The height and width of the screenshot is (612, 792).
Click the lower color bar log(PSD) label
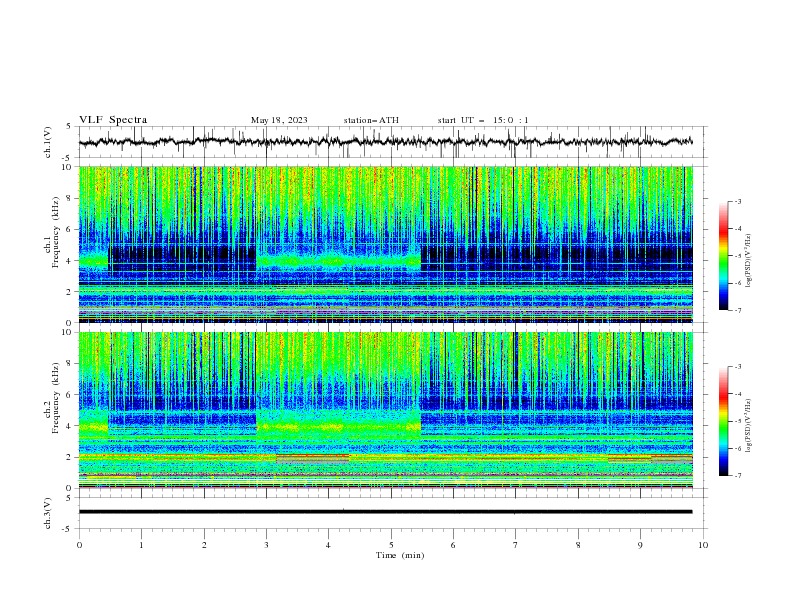[x=749, y=425]
